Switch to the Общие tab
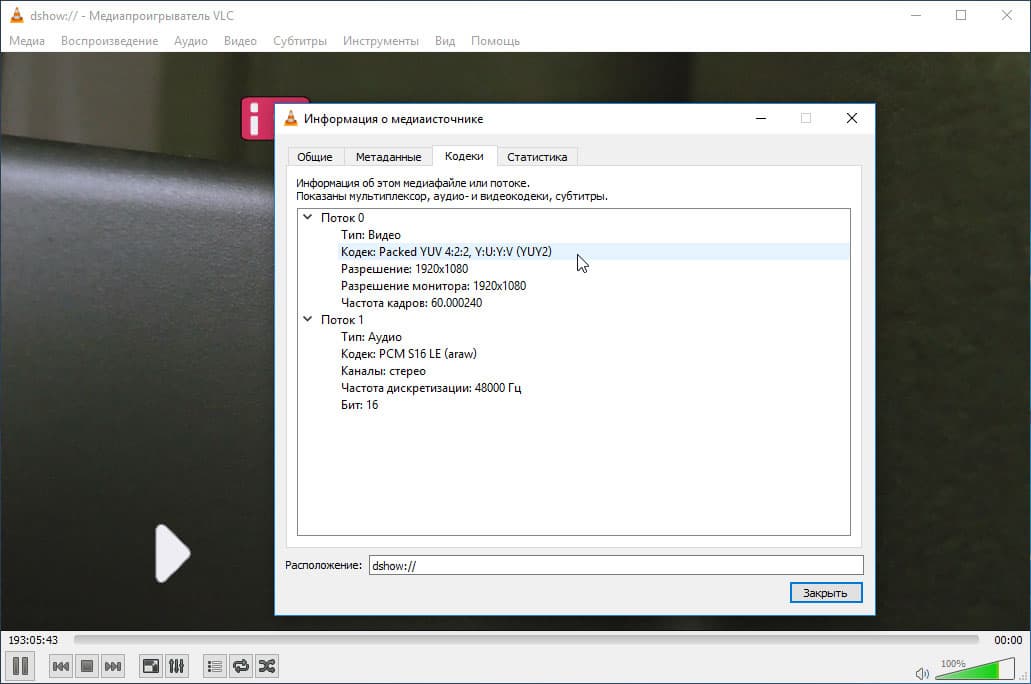Screen dimensions: 1031x684 click(x=315, y=157)
